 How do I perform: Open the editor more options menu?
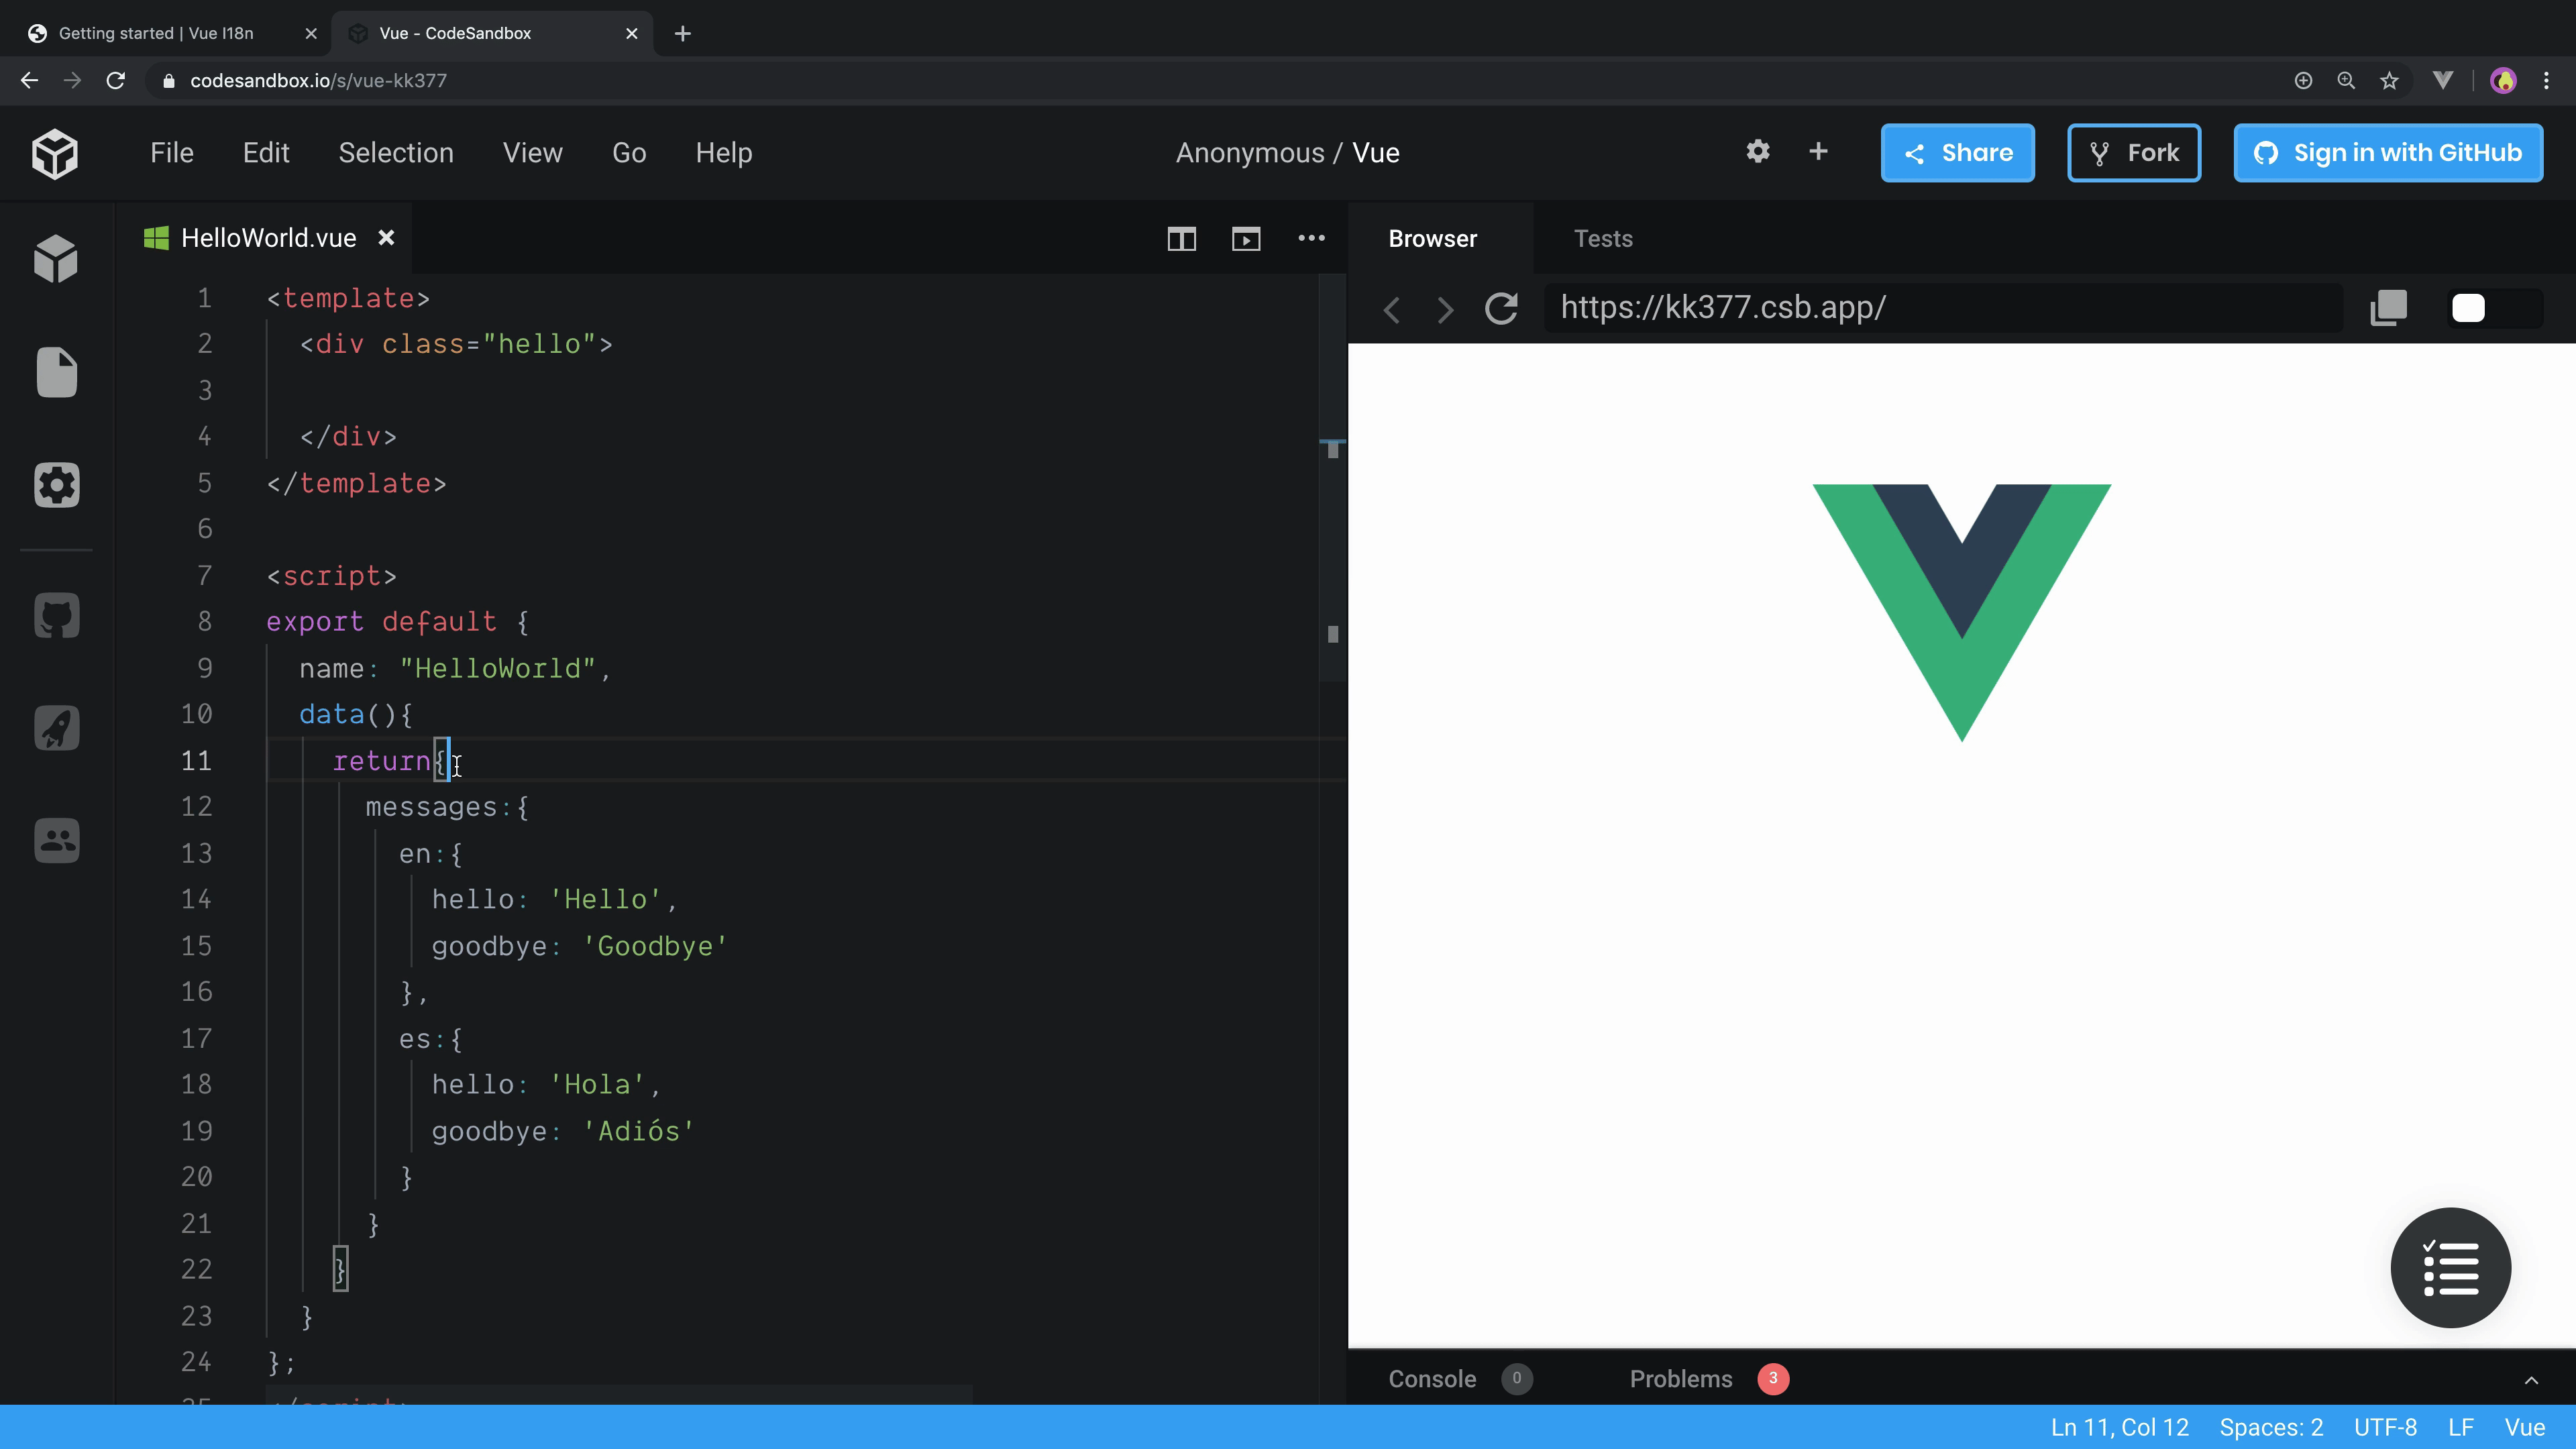[x=1311, y=238]
